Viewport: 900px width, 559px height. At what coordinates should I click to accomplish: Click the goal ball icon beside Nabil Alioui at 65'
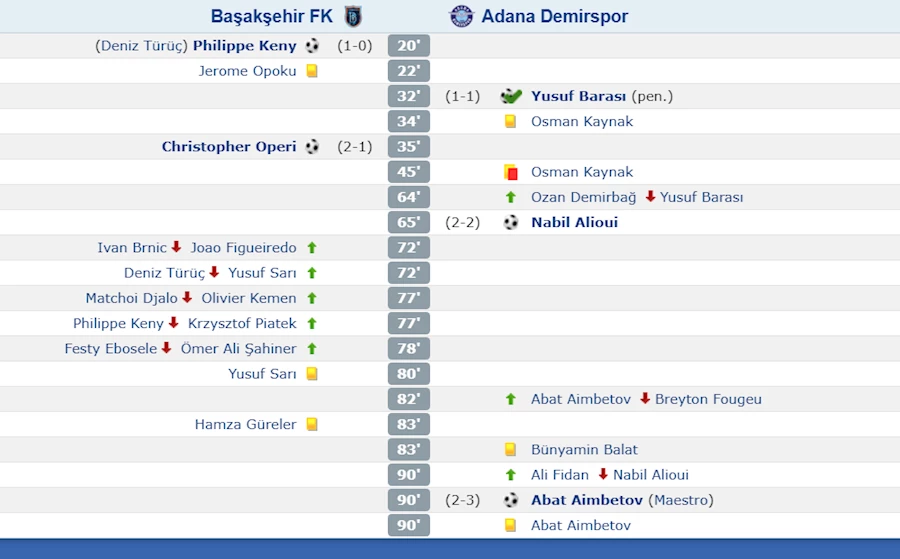pos(511,222)
